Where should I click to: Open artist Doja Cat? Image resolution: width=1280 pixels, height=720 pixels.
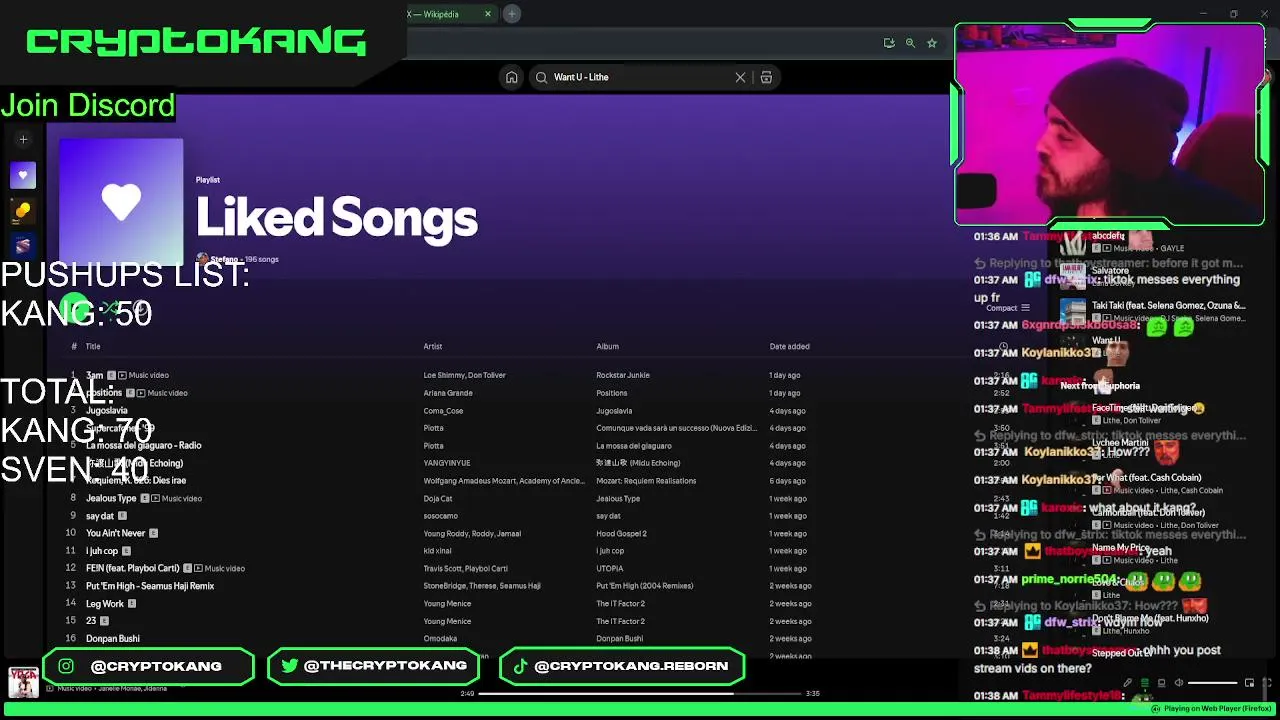point(437,498)
